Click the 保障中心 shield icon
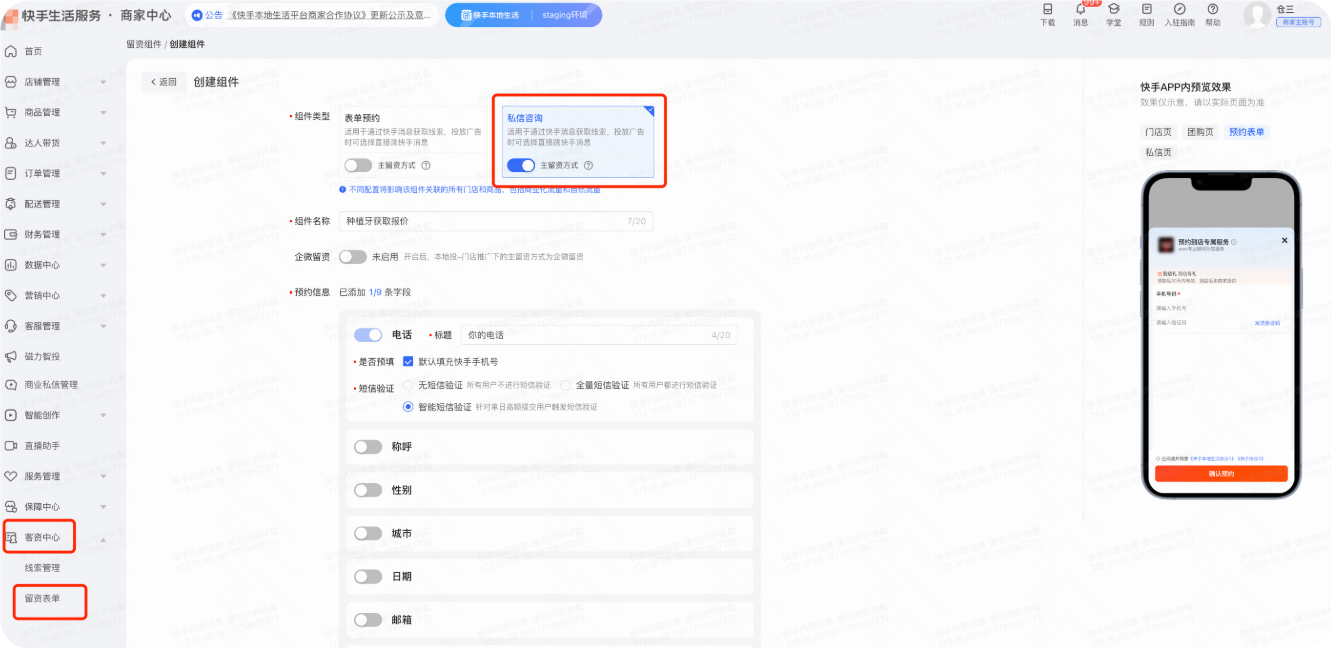Viewport: 1331px width, 648px height. point(11,506)
